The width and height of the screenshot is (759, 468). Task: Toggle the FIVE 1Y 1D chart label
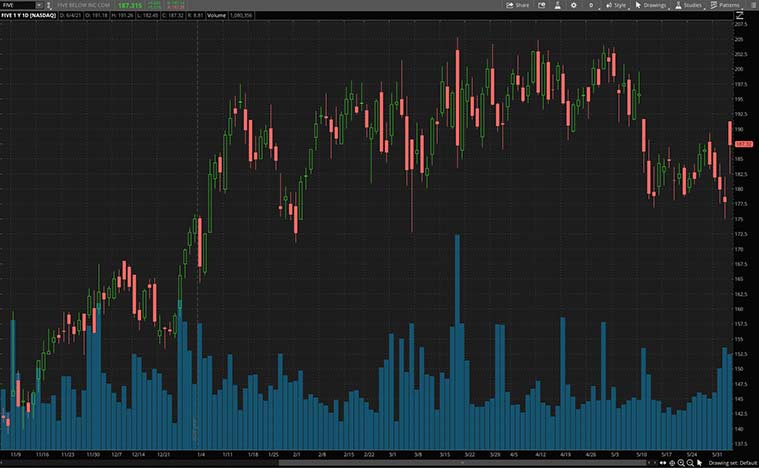(26, 17)
